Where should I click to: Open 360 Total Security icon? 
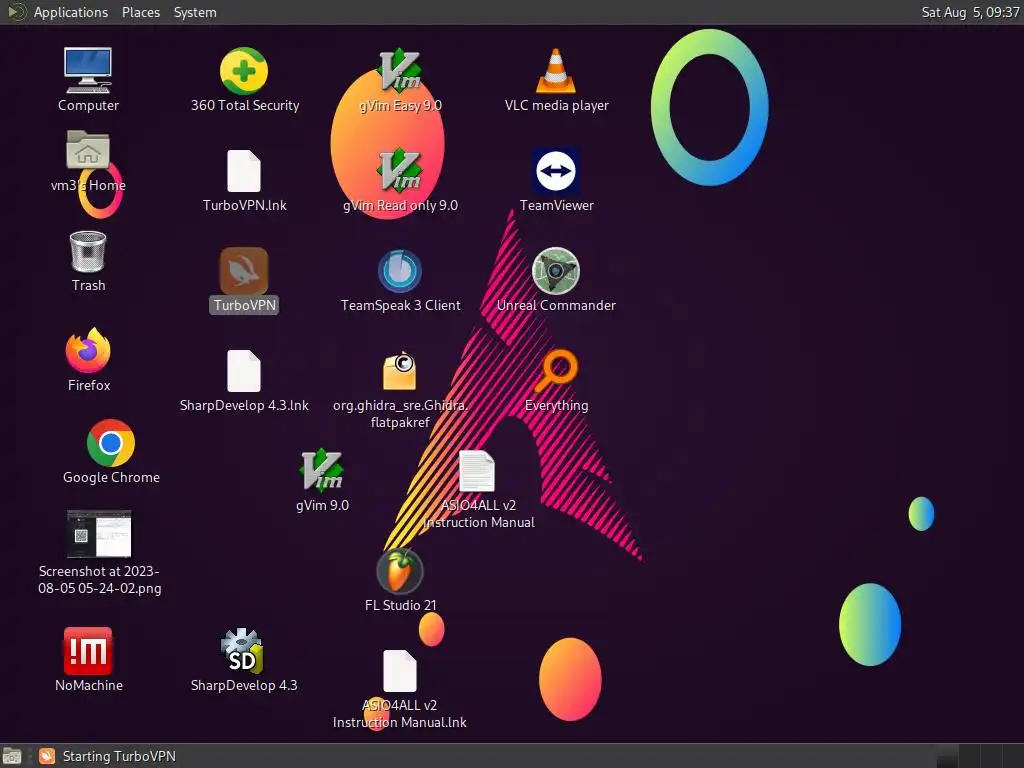coord(244,71)
